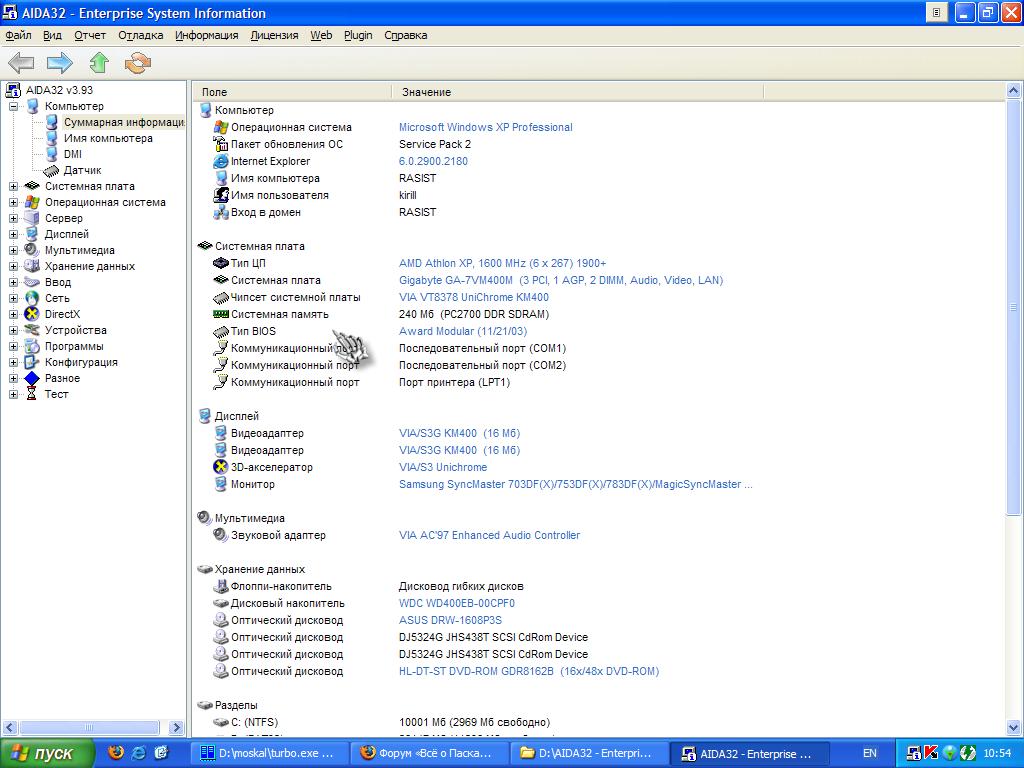Select Имя компьютера in the tree
Screen dimensions: 1024x768
tap(108, 138)
